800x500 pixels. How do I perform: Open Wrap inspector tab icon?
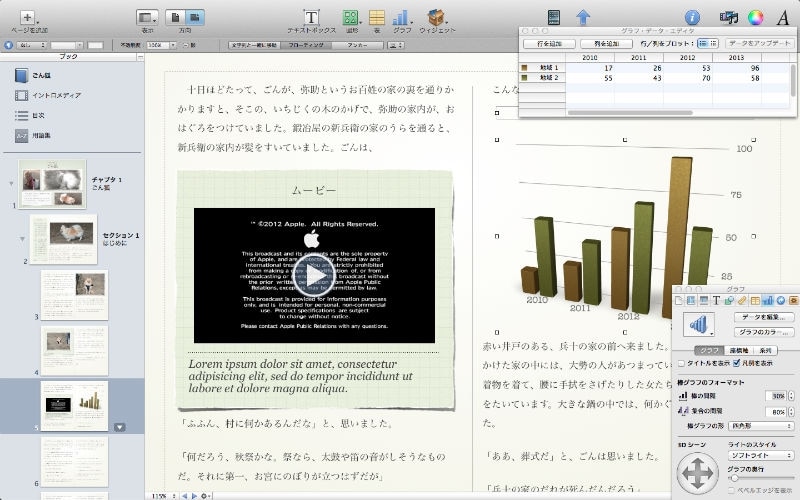[x=704, y=301]
